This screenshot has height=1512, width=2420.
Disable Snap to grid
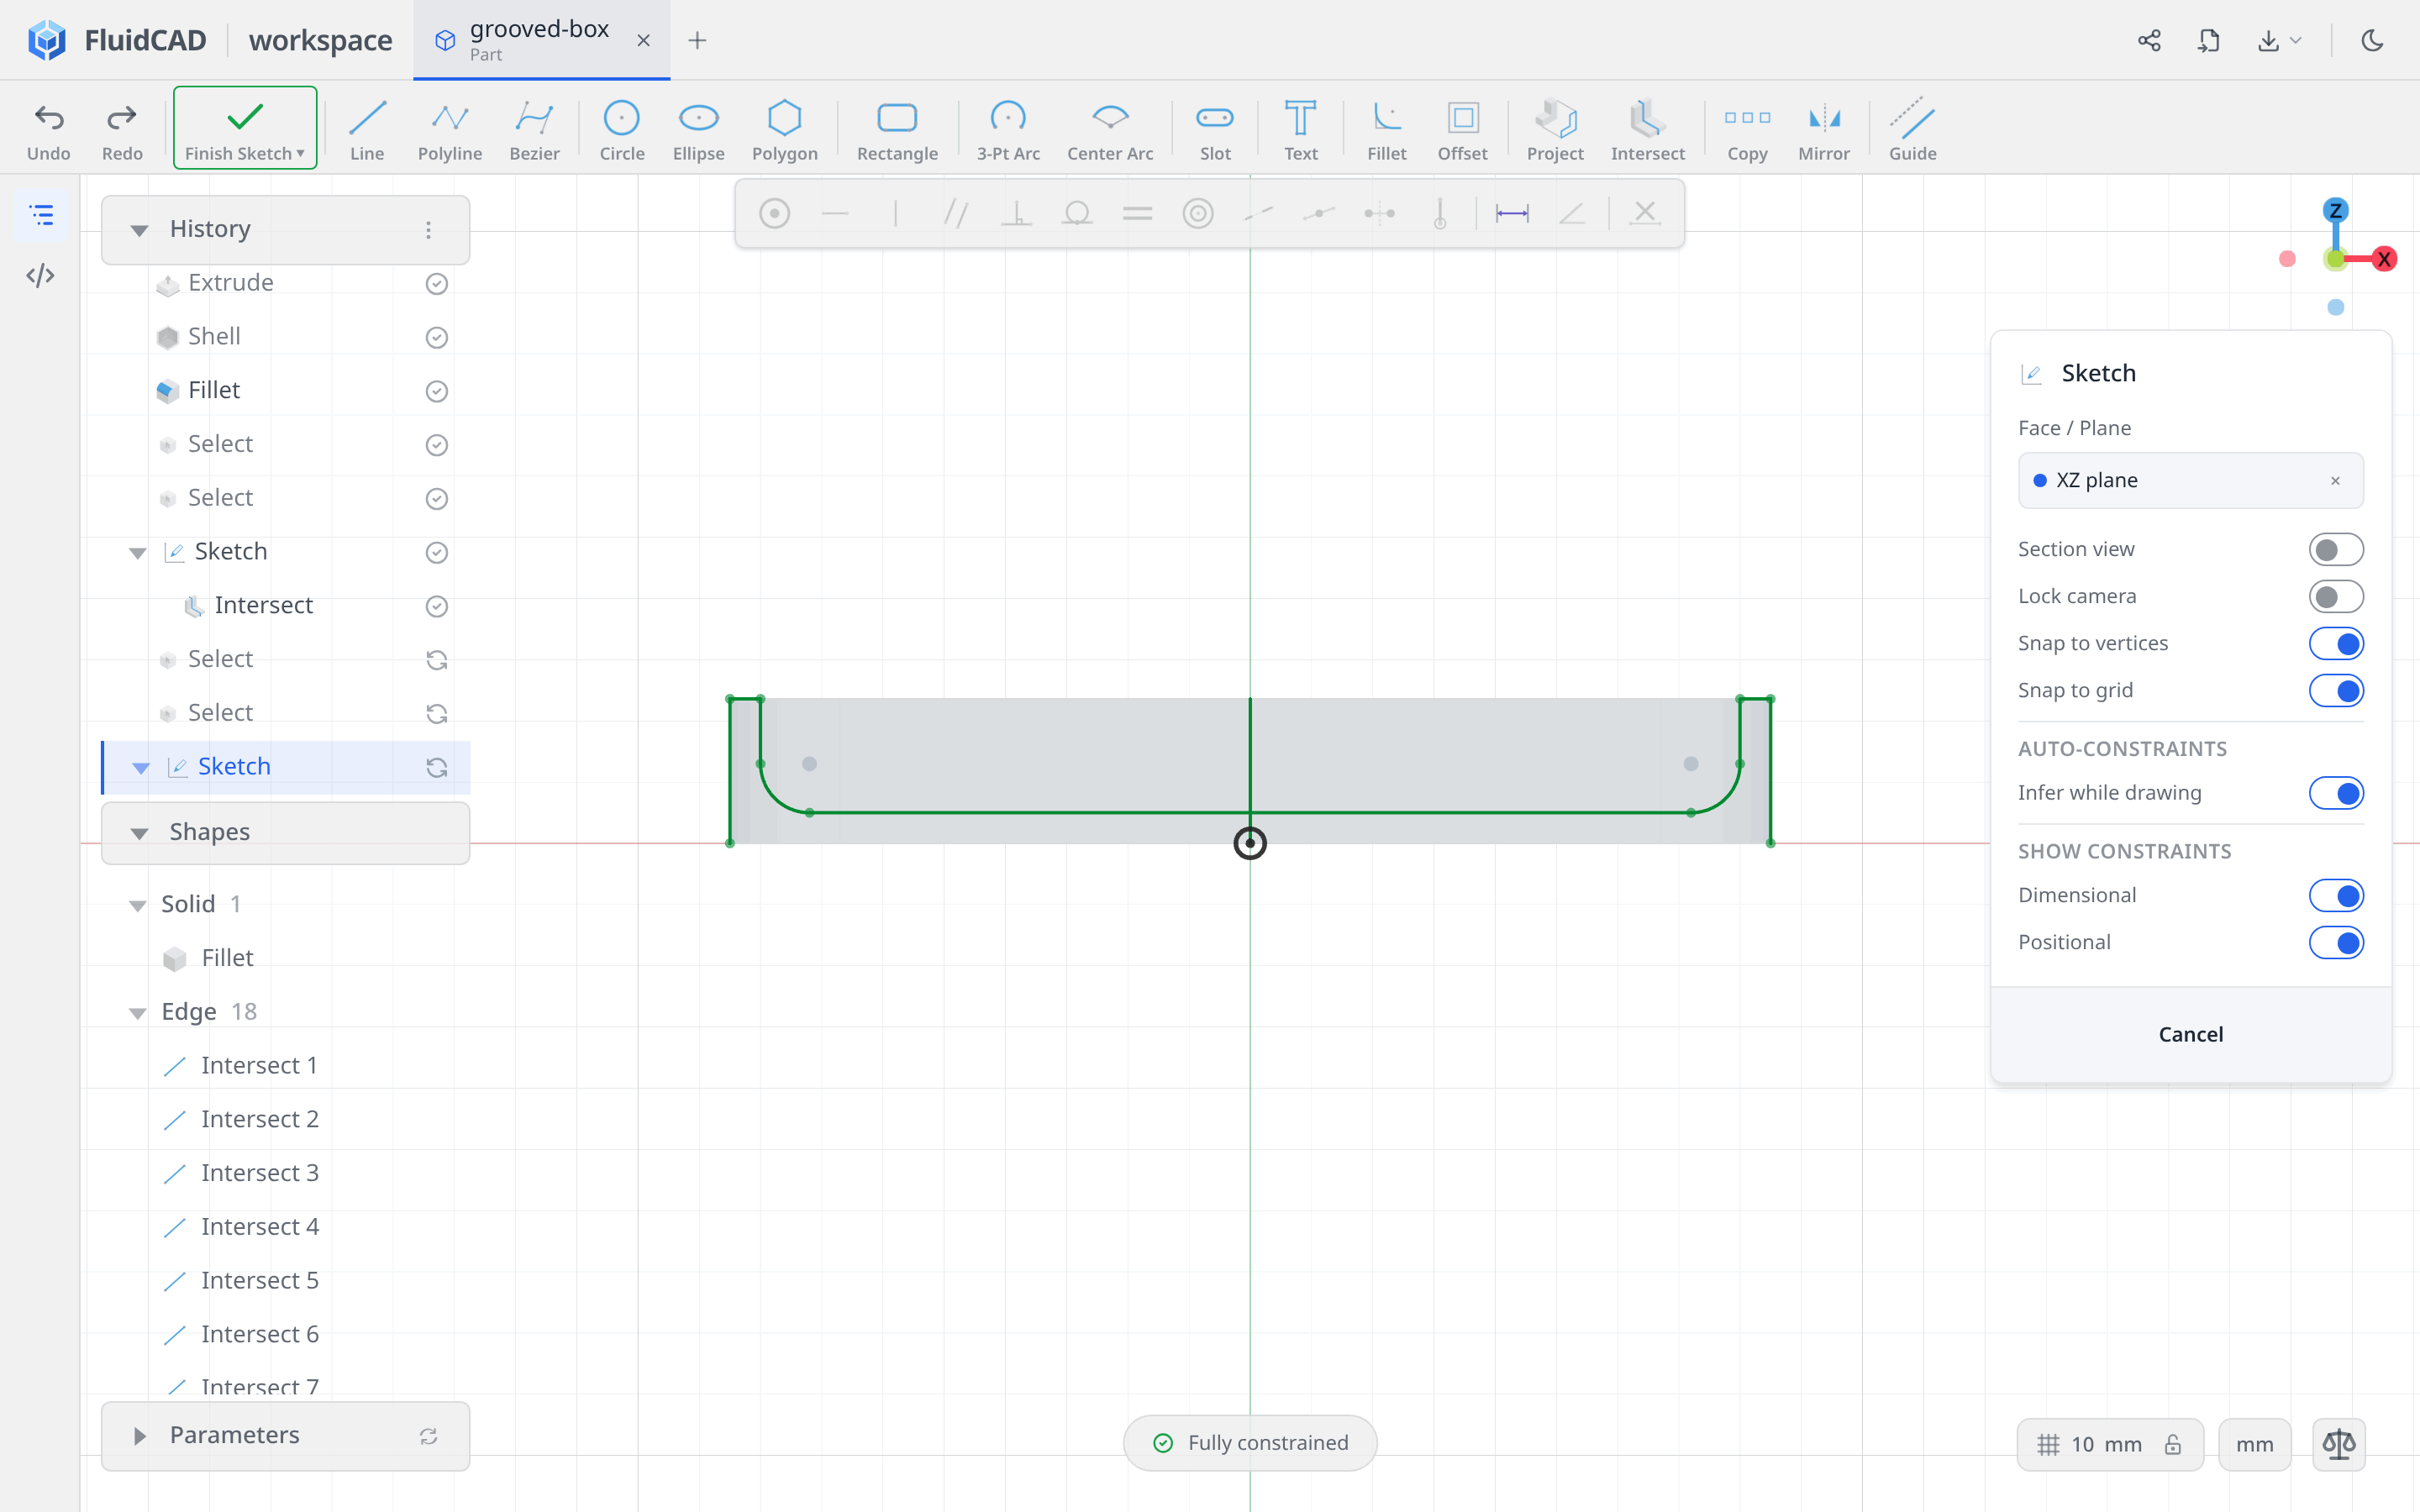tap(2335, 690)
